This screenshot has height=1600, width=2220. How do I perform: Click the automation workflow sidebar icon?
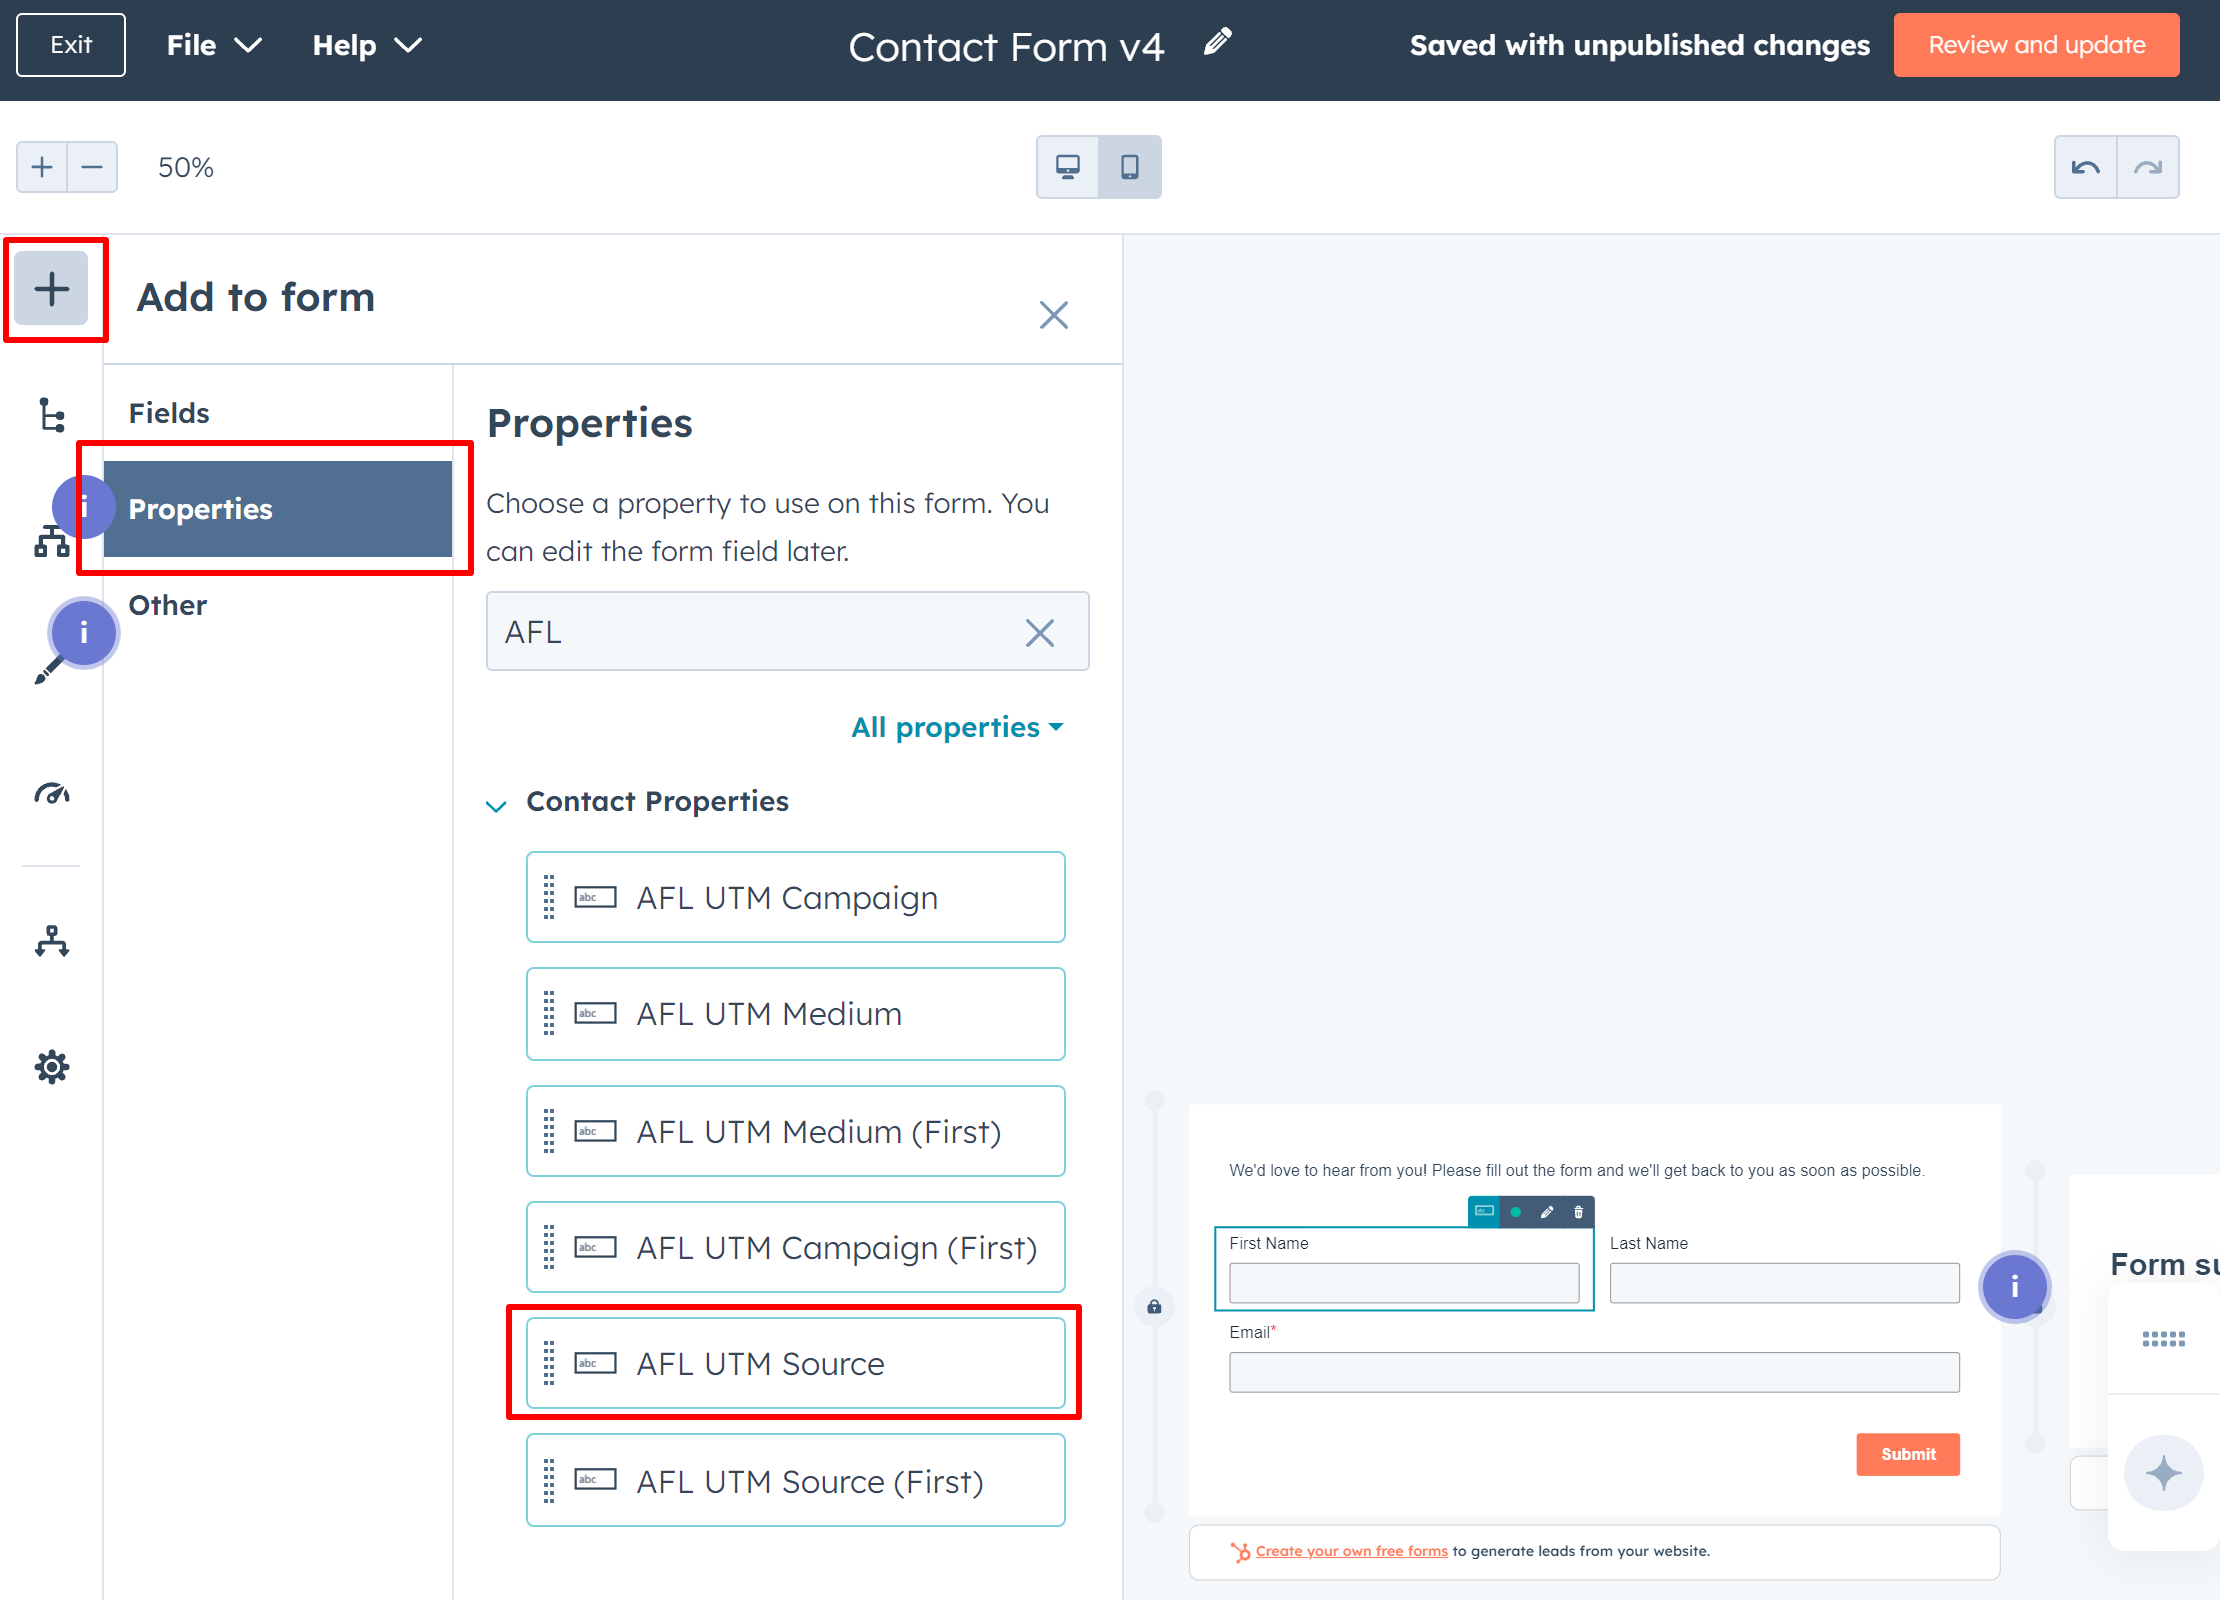pos(52,940)
